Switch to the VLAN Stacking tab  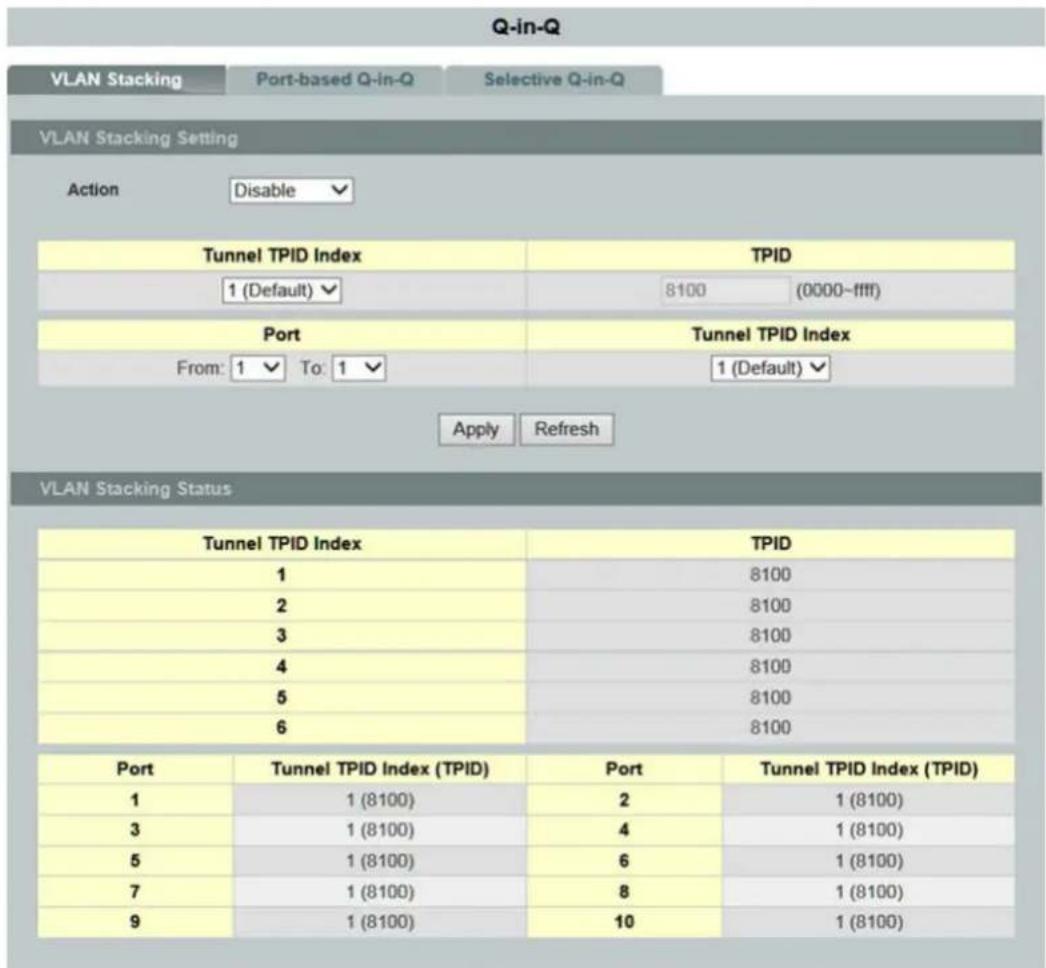coord(116,80)
